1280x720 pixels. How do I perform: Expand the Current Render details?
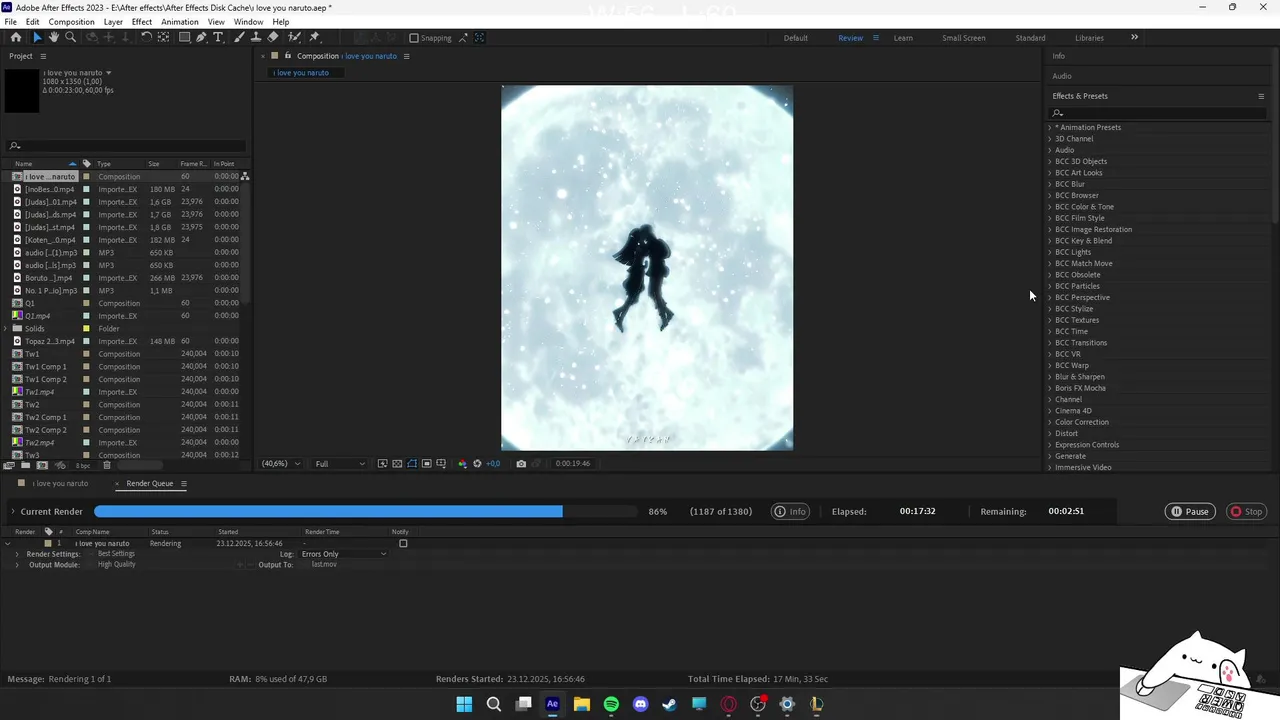(x=13, y=511)
